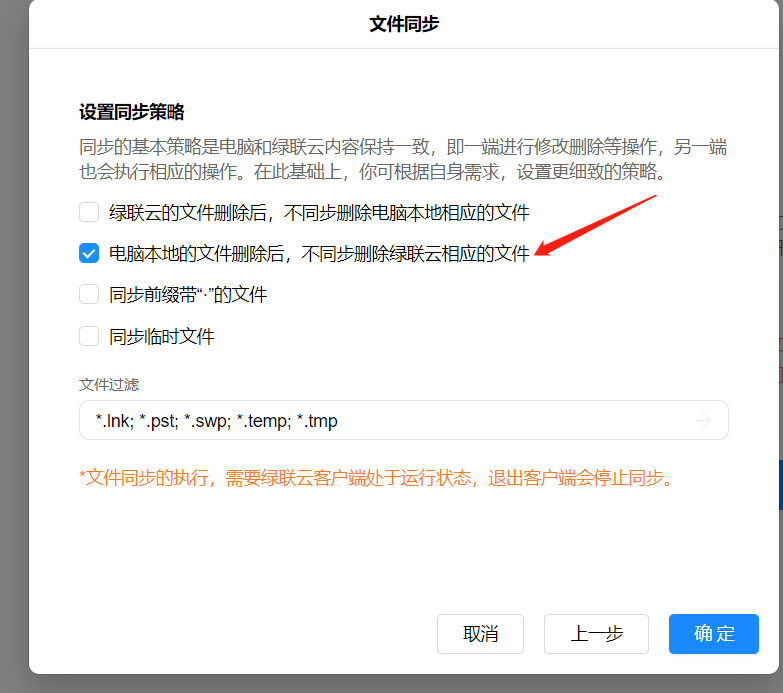Screen dimensions: 783x693
Task: Click the 文件过滤 label
Action: coord(109,384)
